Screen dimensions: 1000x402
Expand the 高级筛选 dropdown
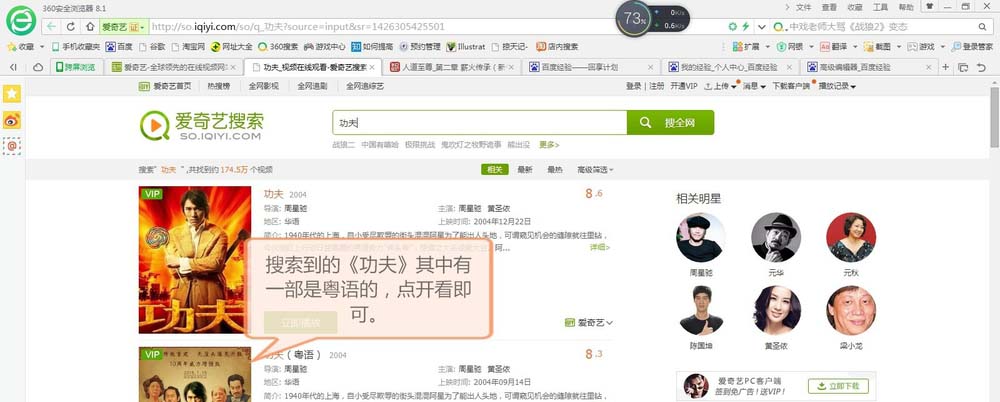595,170
